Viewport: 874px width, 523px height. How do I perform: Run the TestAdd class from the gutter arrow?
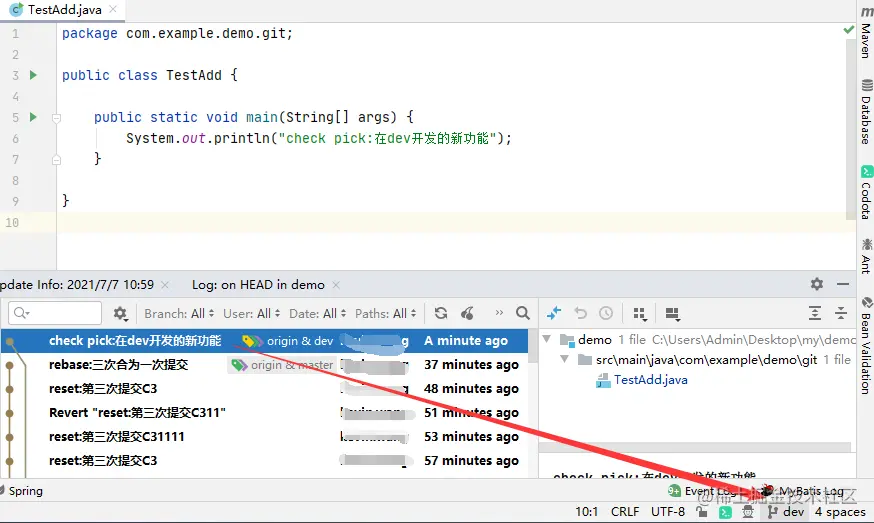coord(33,75)
